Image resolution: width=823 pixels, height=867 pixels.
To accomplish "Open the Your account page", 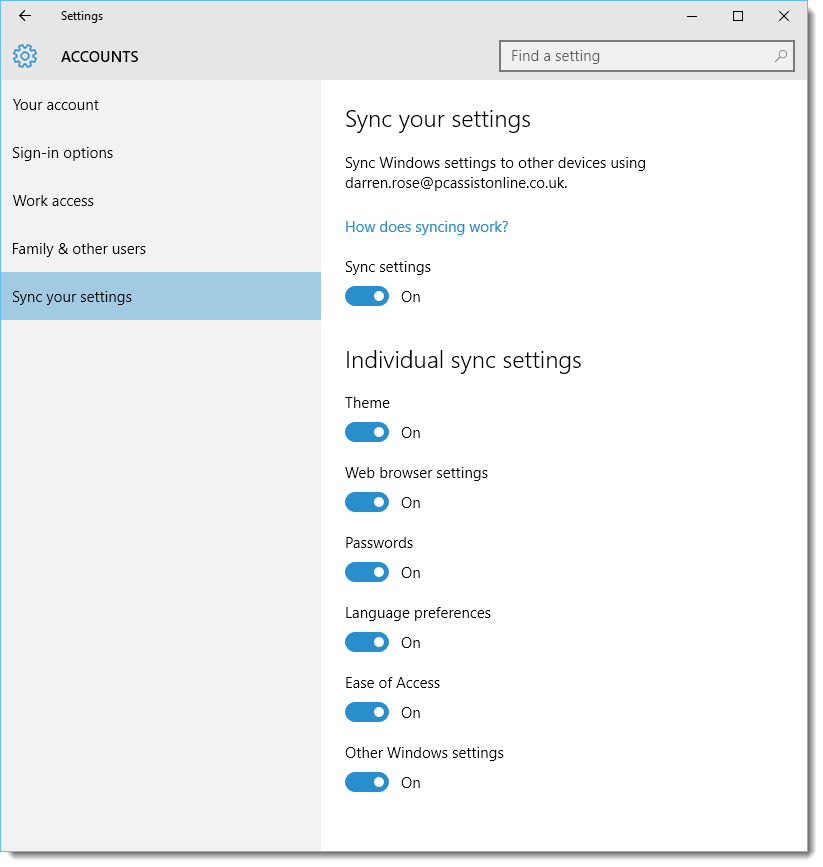I will click(x=55, y=104).
